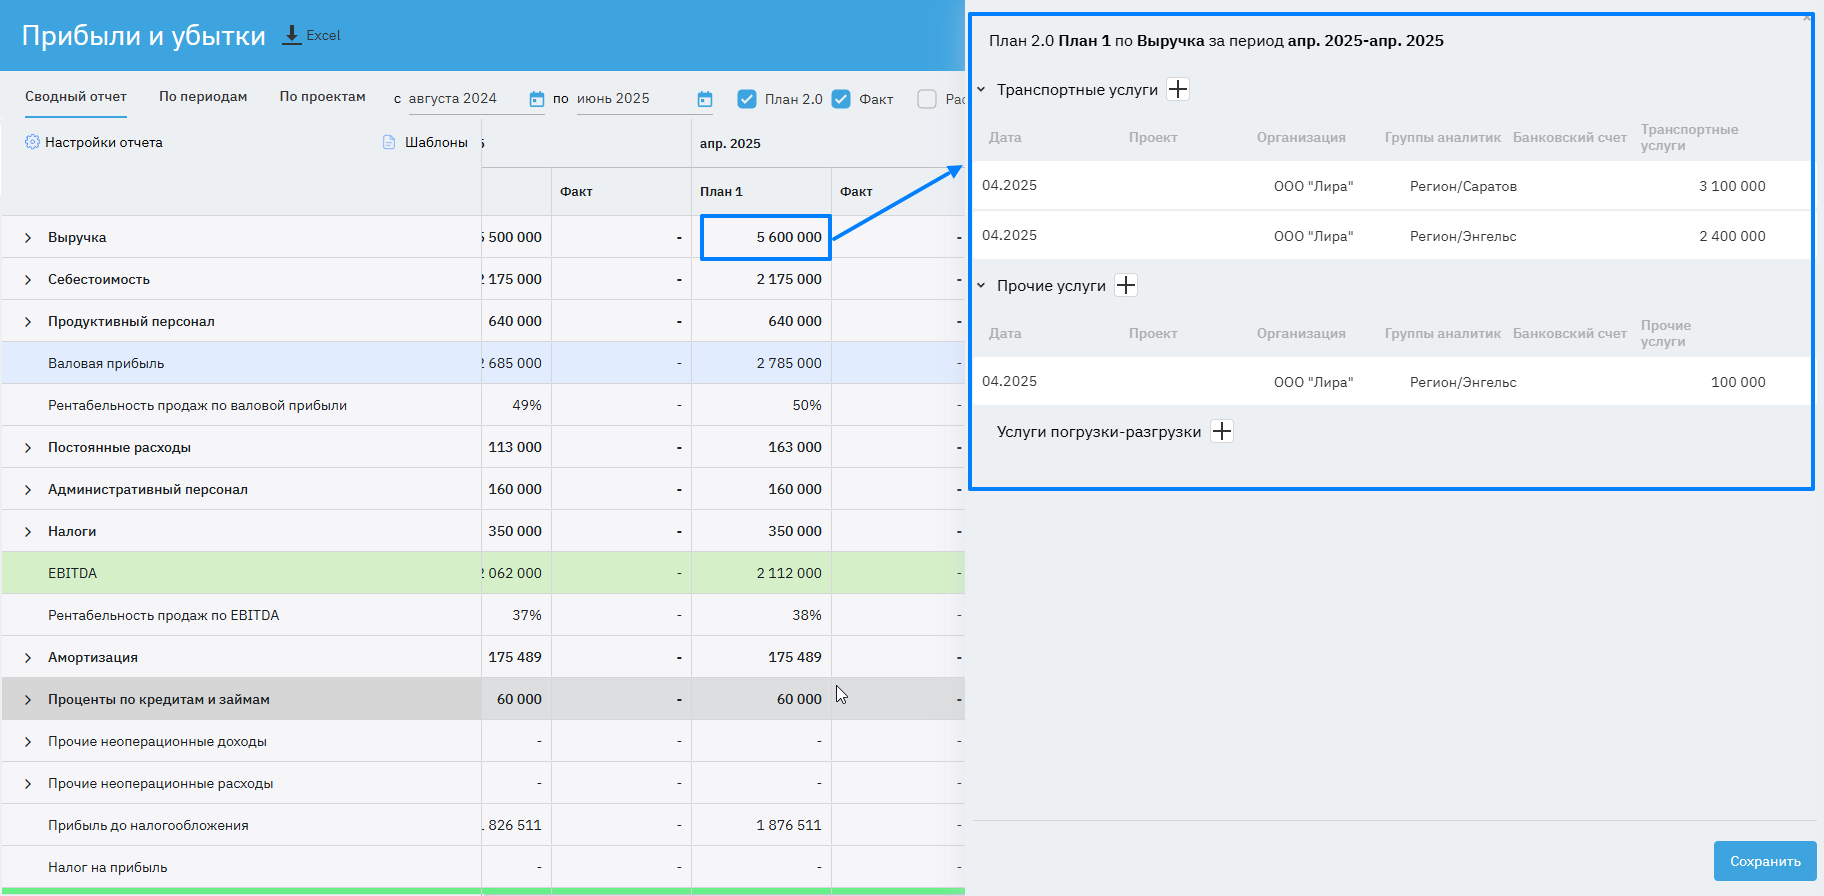Tick the unchecked checkbox after Факт
1824x896 pixels.
pos(927,99)
